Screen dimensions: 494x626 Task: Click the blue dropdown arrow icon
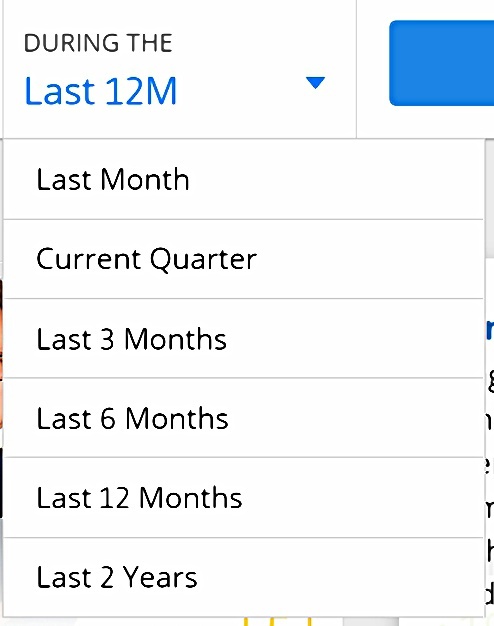pyautogui.click(x=315, y=83)
